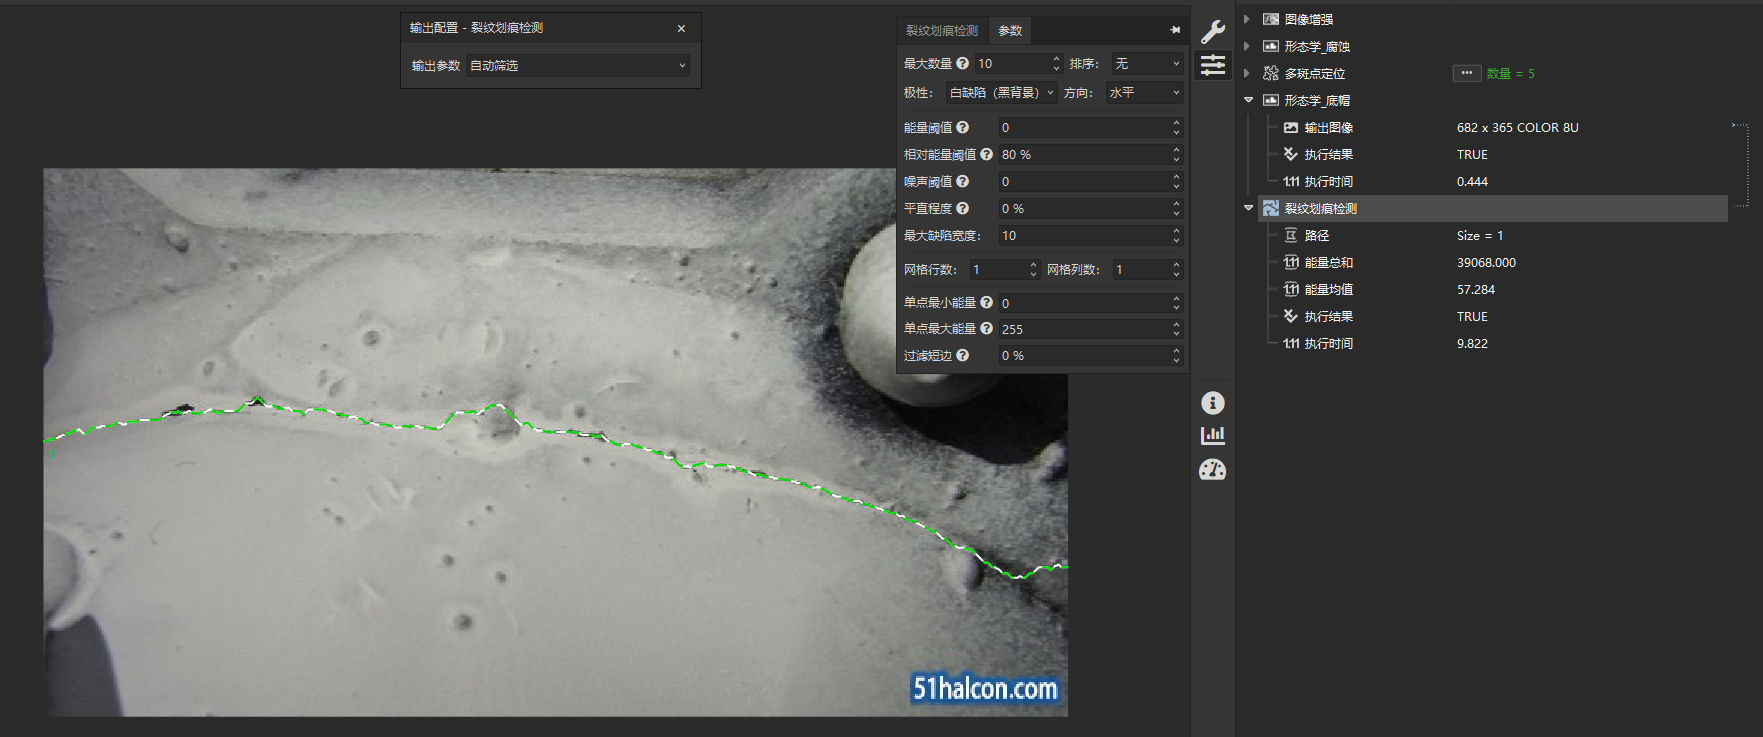Switch to the 裂纹划痕检测 tab
This screenshot has width=1763, height=737.
pyautogui.click(x=941, y=31)
